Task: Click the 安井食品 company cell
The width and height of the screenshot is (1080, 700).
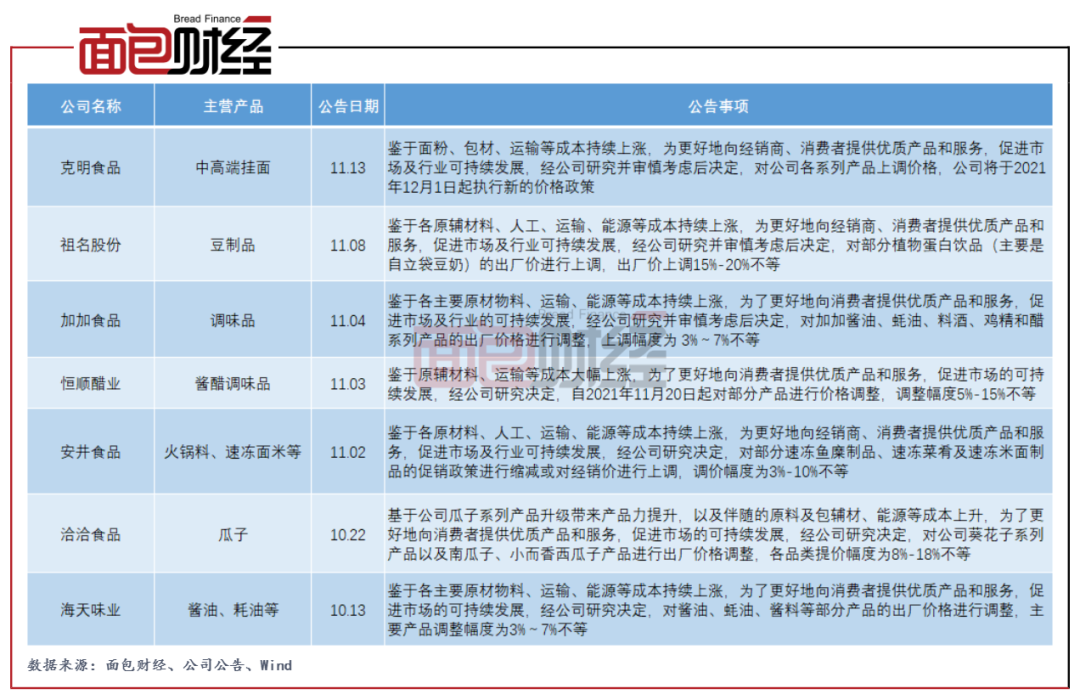Action: pyautogui.click(x=91, y=452)
